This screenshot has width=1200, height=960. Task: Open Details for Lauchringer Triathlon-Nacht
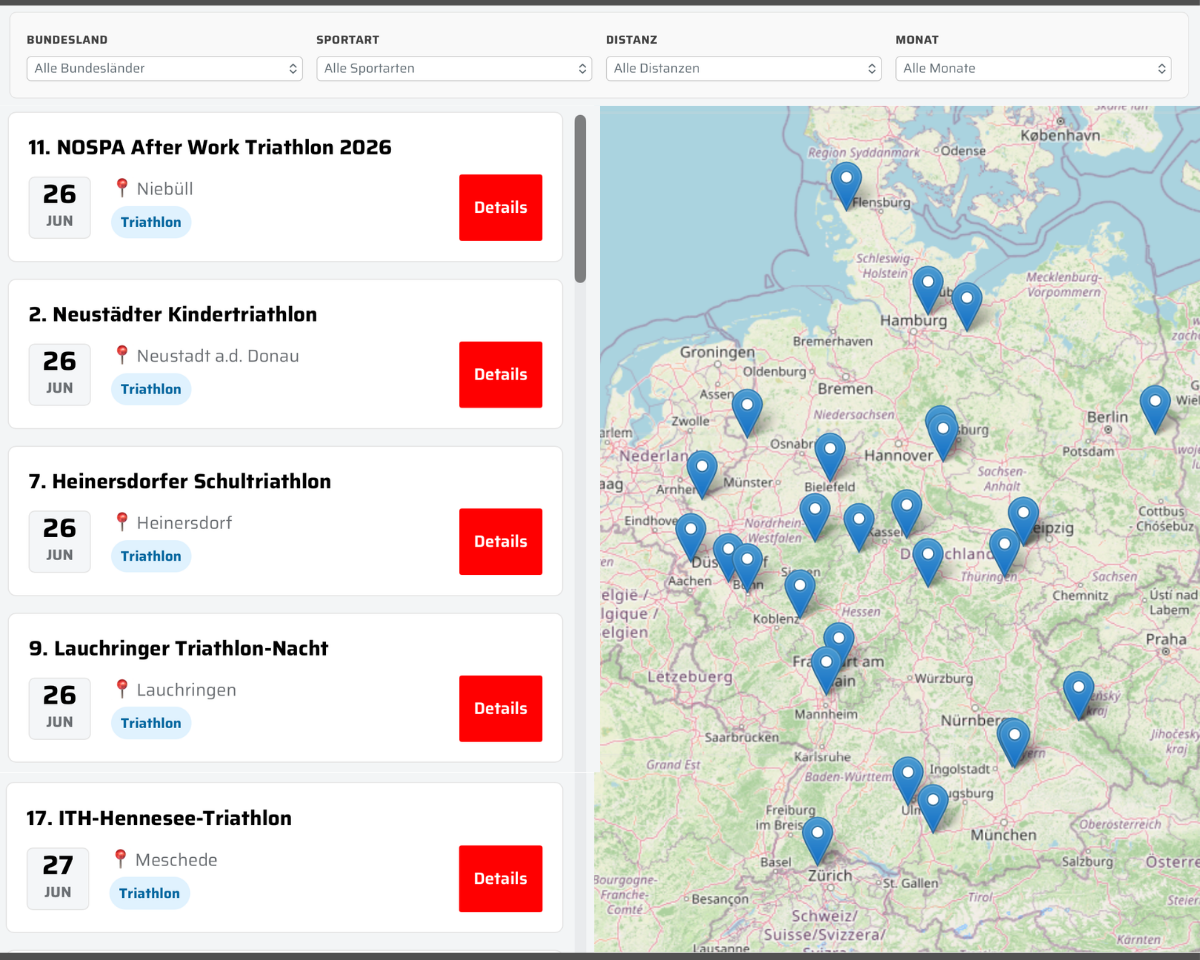pyautogui.click(x=501, y=709)
